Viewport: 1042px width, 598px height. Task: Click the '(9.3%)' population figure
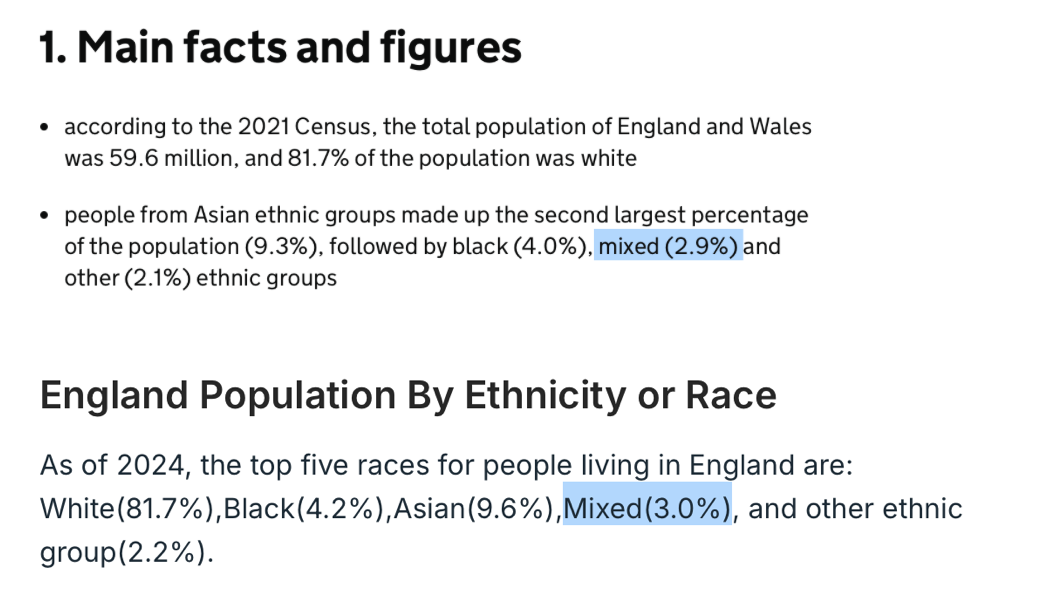pyautogui.click(x=281, y=246)
